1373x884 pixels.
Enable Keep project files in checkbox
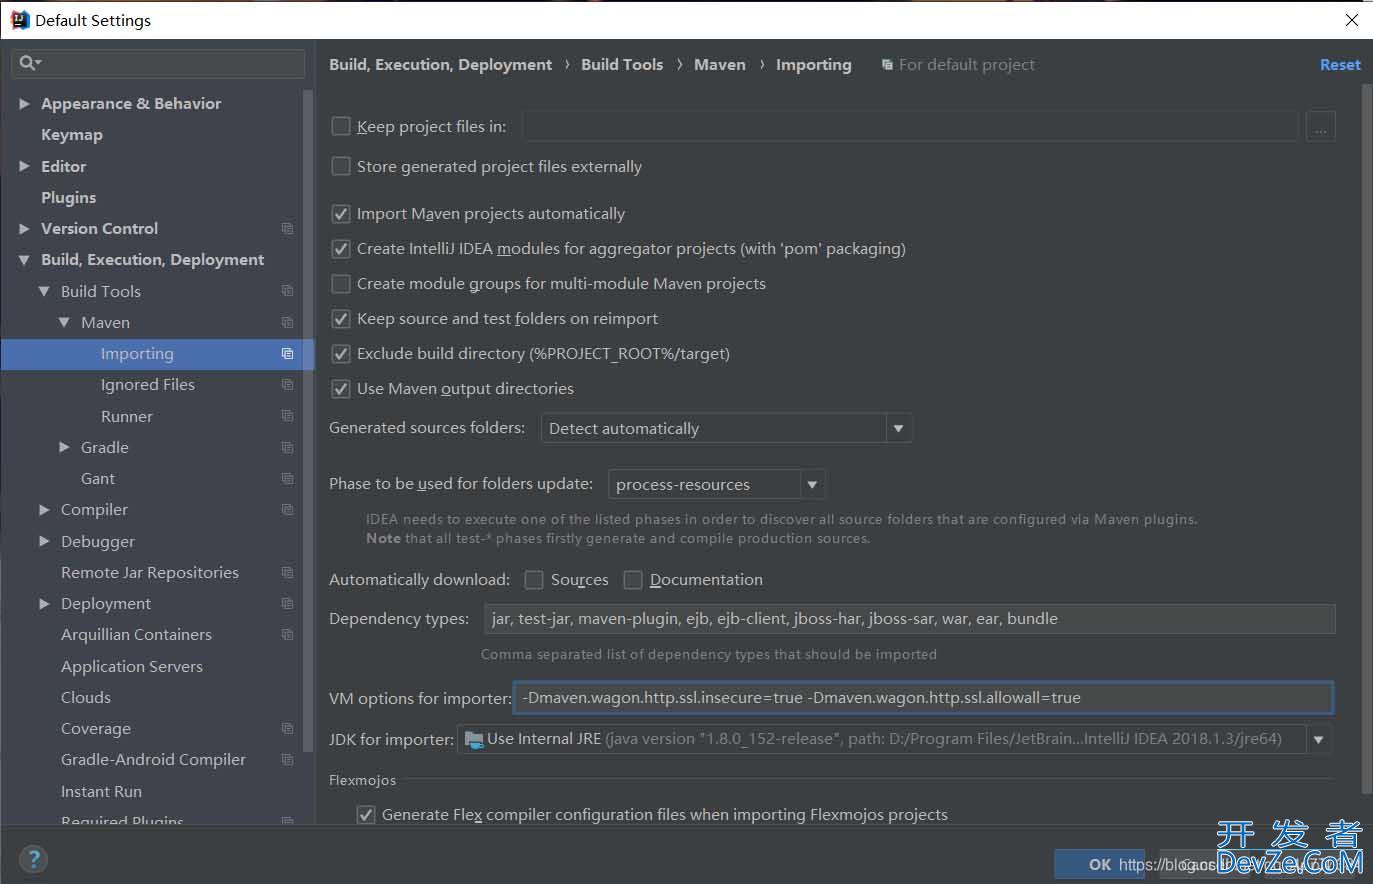coord(341,127)
